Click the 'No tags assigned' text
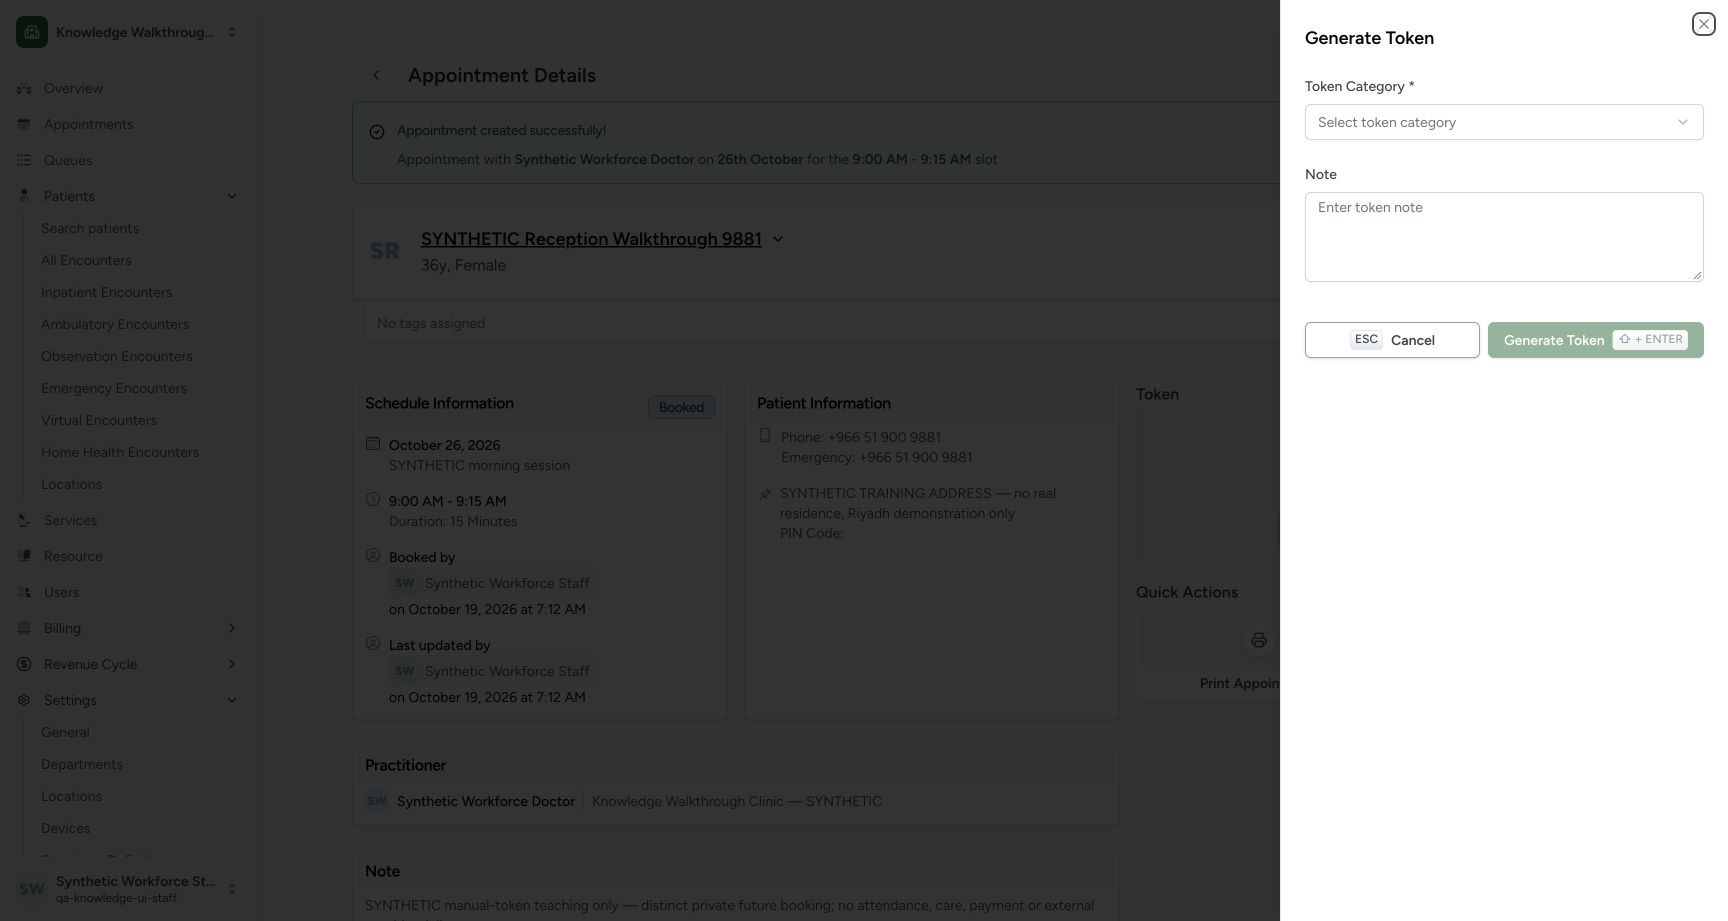The width and height of the screenshot is (1728, 921). (x=431, y=323)
